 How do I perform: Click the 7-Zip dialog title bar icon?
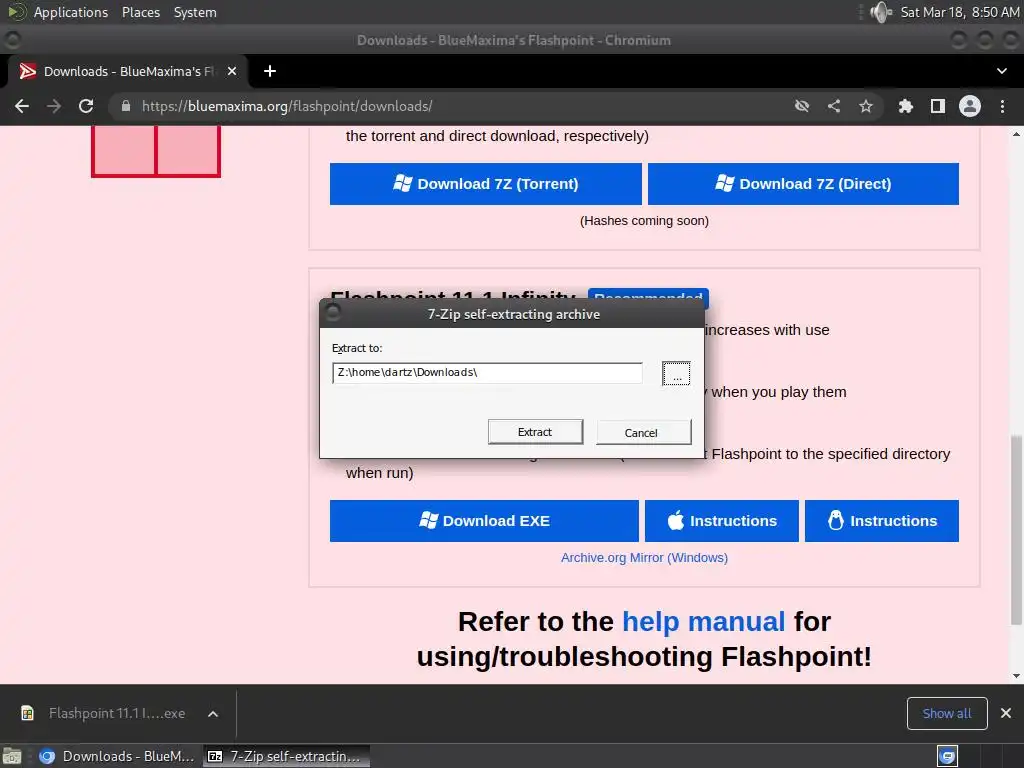[x=333, y=313]
